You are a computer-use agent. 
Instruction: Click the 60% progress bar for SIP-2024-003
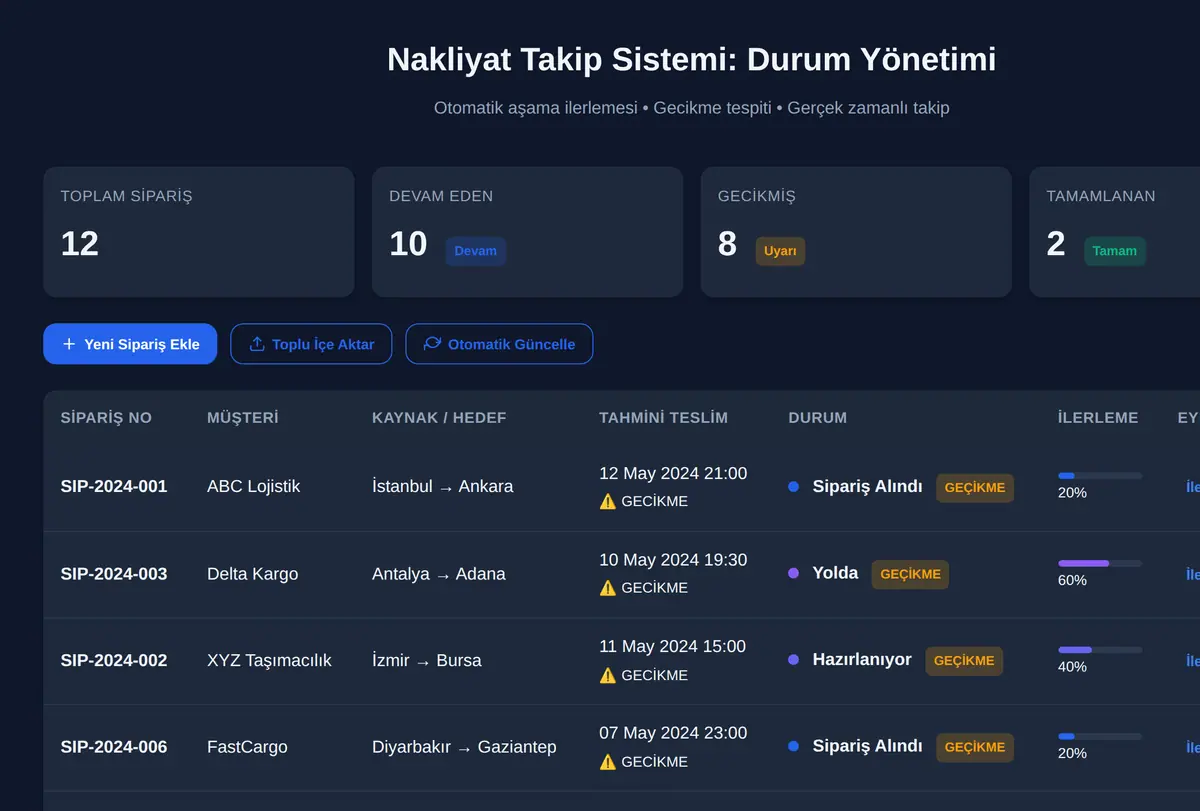(1100, 563)
